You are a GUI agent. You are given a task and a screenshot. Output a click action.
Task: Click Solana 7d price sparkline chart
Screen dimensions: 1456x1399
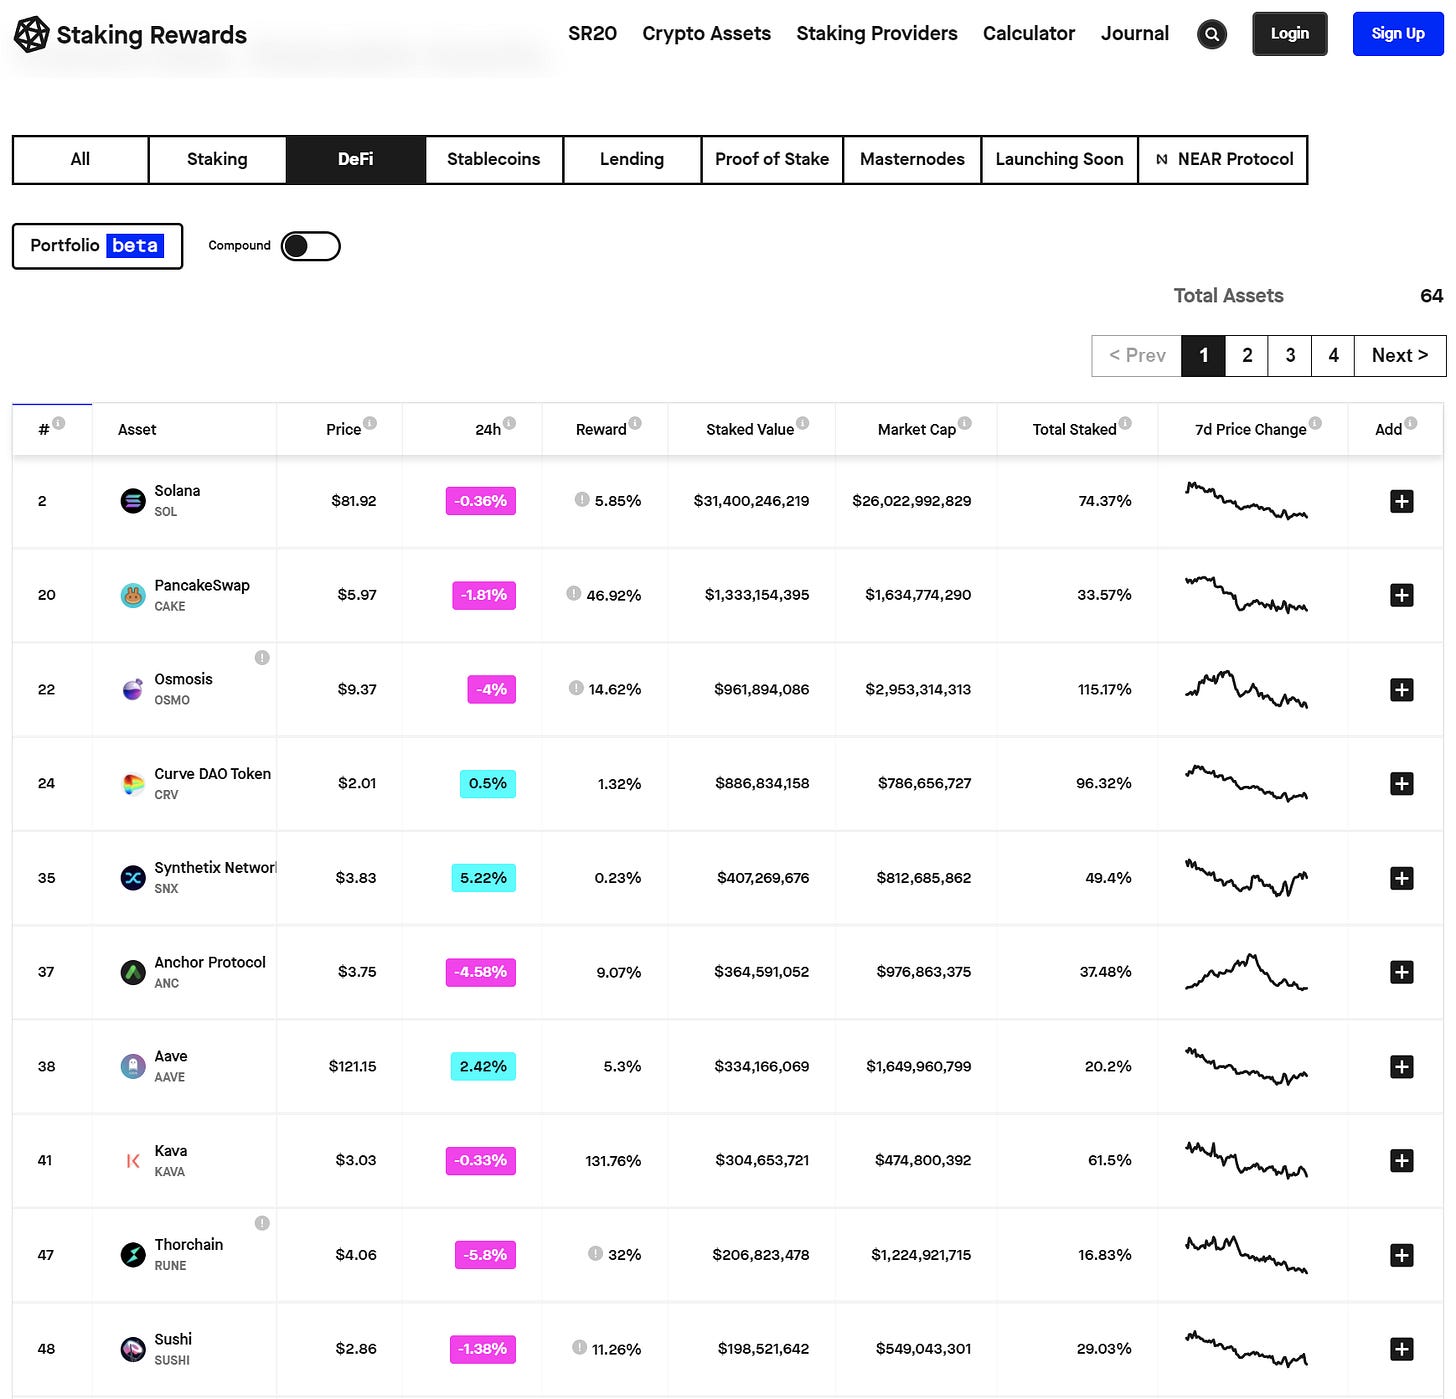[1246, 501]
